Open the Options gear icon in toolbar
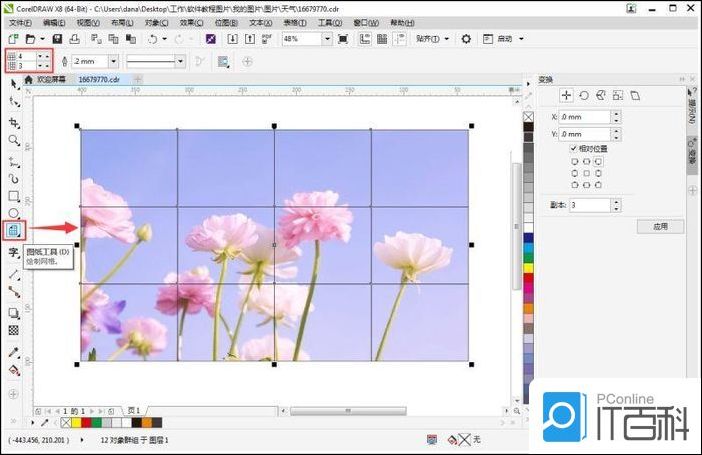Viewport: 702px width, 455px height. pos(466,39)
